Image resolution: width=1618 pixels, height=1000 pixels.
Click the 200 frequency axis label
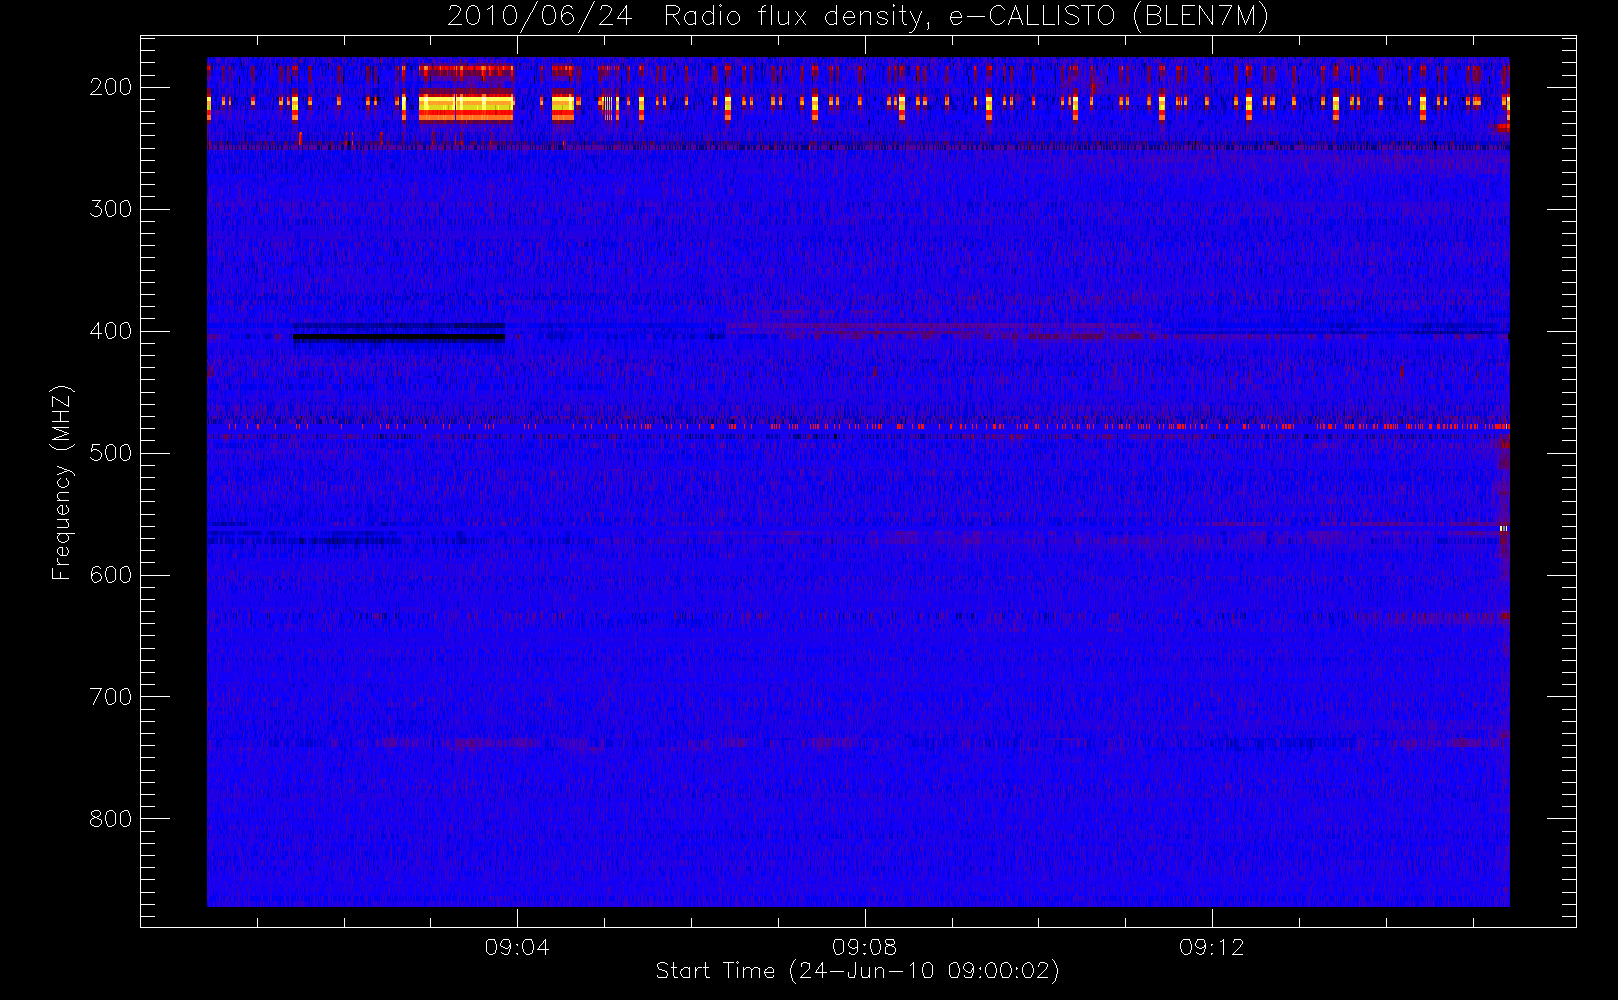pos(110,87)
